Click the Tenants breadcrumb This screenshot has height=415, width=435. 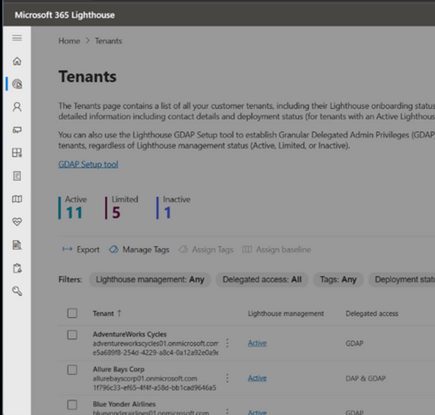coord(108,41)
